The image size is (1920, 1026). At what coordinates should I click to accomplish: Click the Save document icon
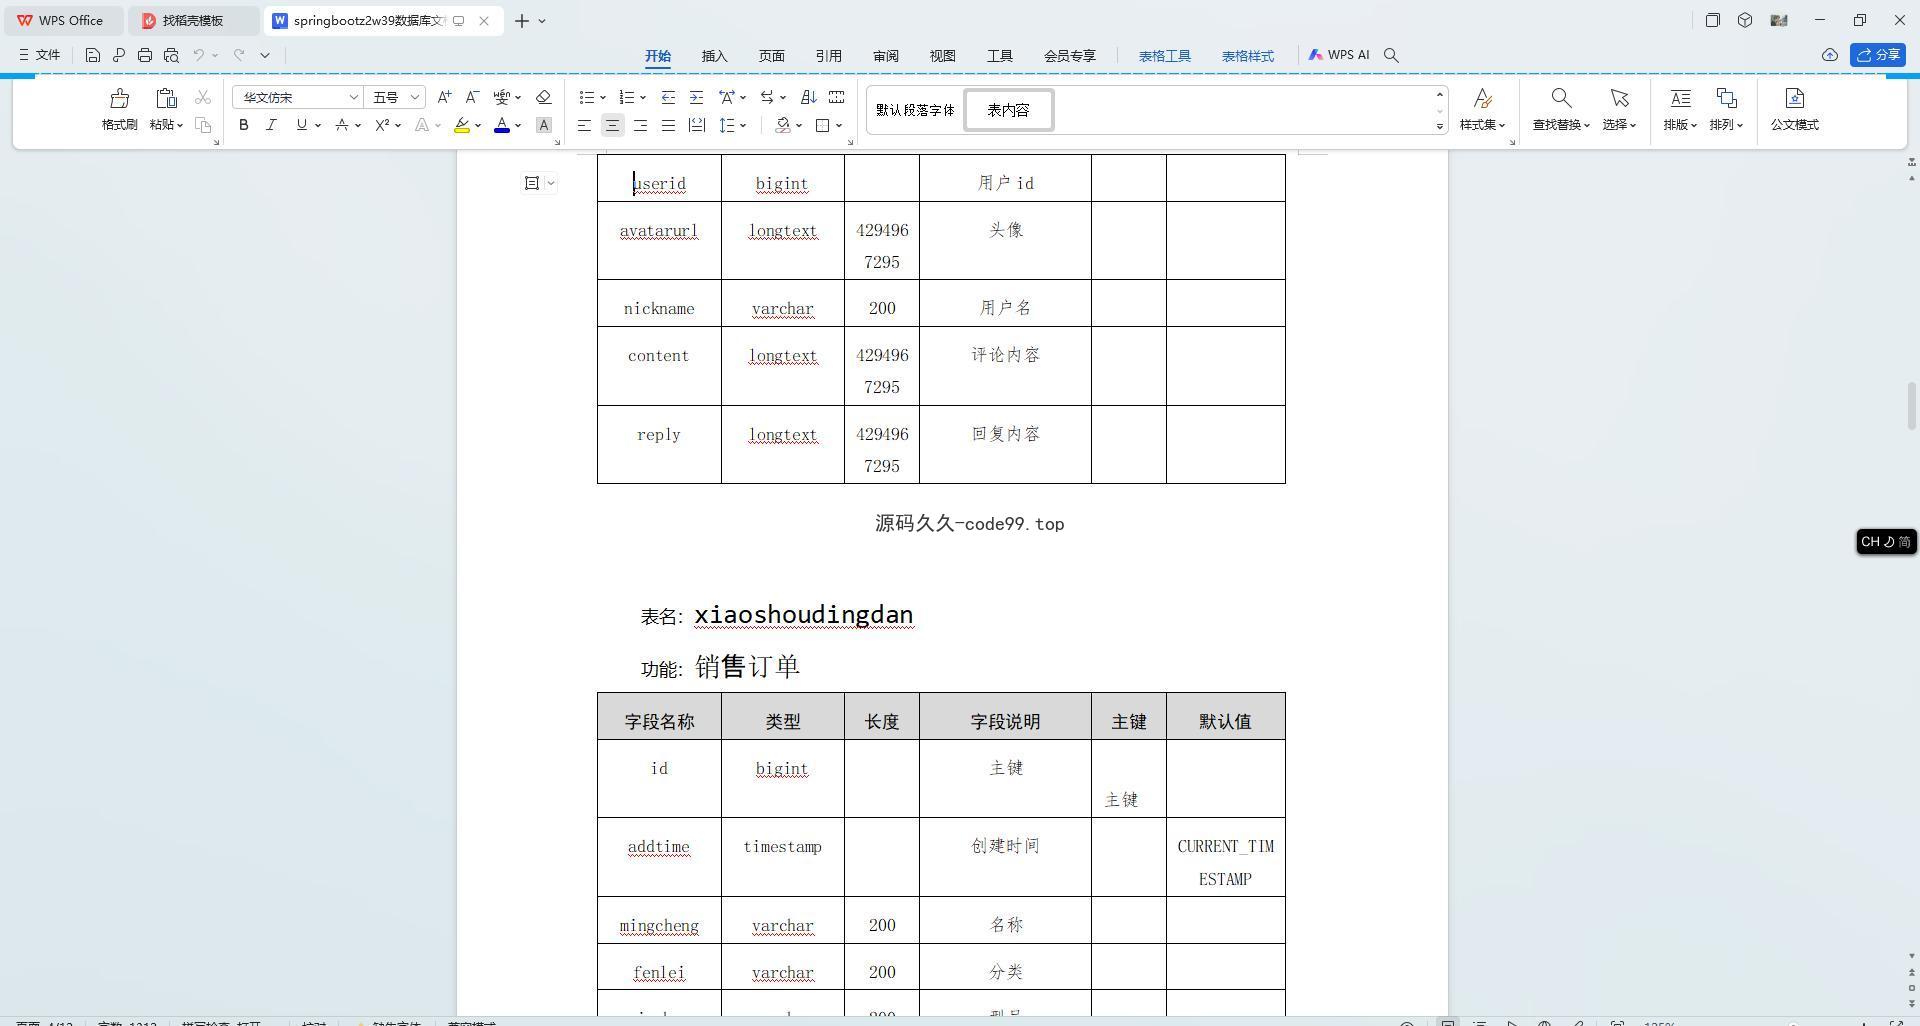[93, 55]
